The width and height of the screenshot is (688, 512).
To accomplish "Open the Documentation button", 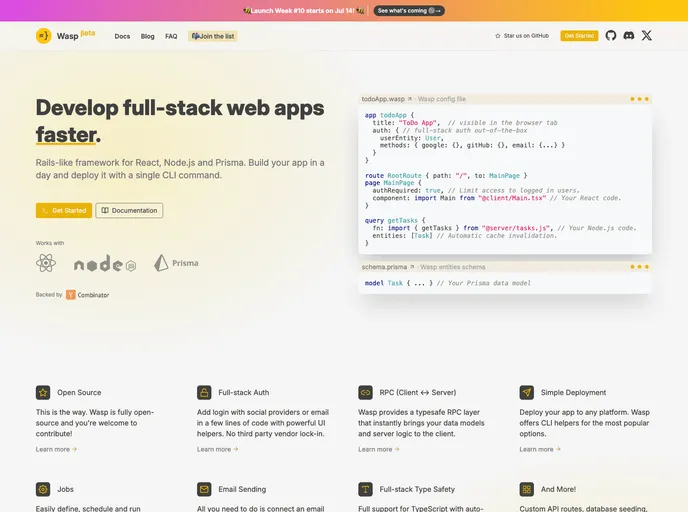I will pos(129,211).
